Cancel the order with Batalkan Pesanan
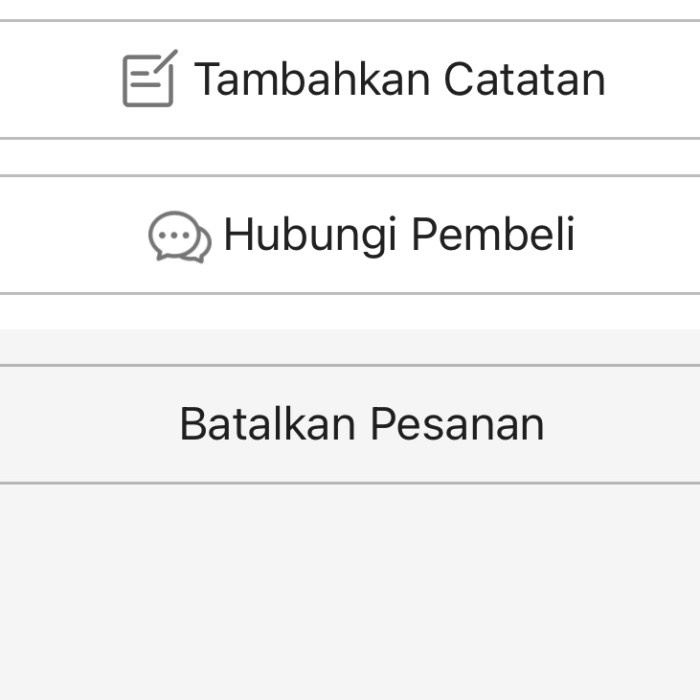The image size is (700, 700). click(x=361, y=424)
